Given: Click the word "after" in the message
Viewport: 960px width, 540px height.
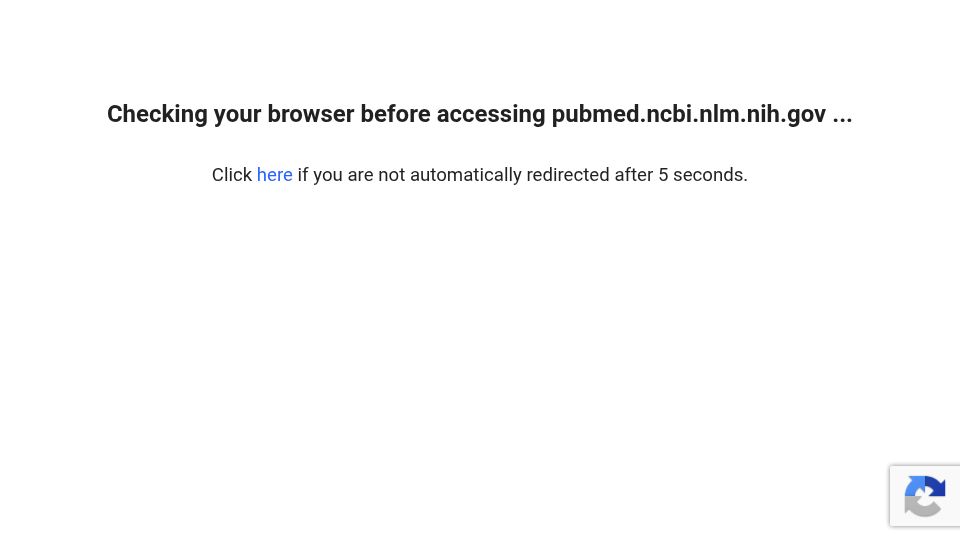Looking at the screenshot, I should 634,175.
